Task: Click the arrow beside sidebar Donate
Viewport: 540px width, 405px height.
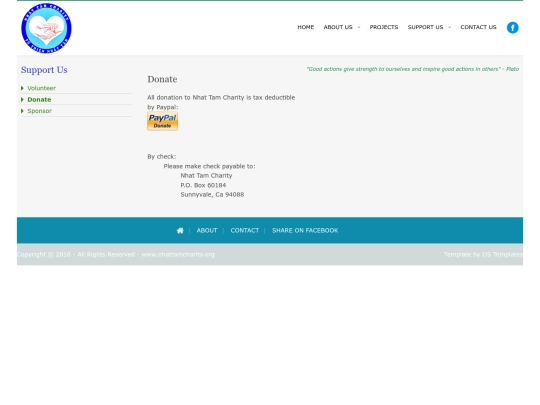Action: tap(22, 100)
